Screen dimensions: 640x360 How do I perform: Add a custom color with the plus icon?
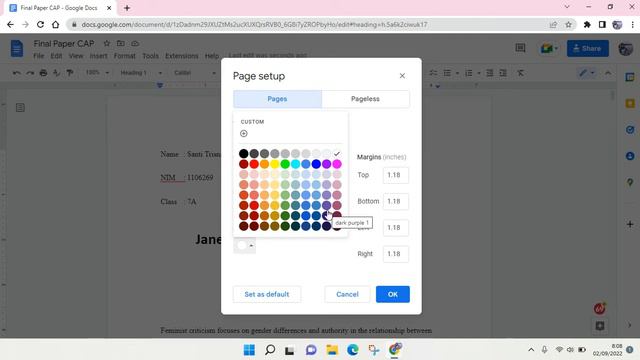coord(244,133)
